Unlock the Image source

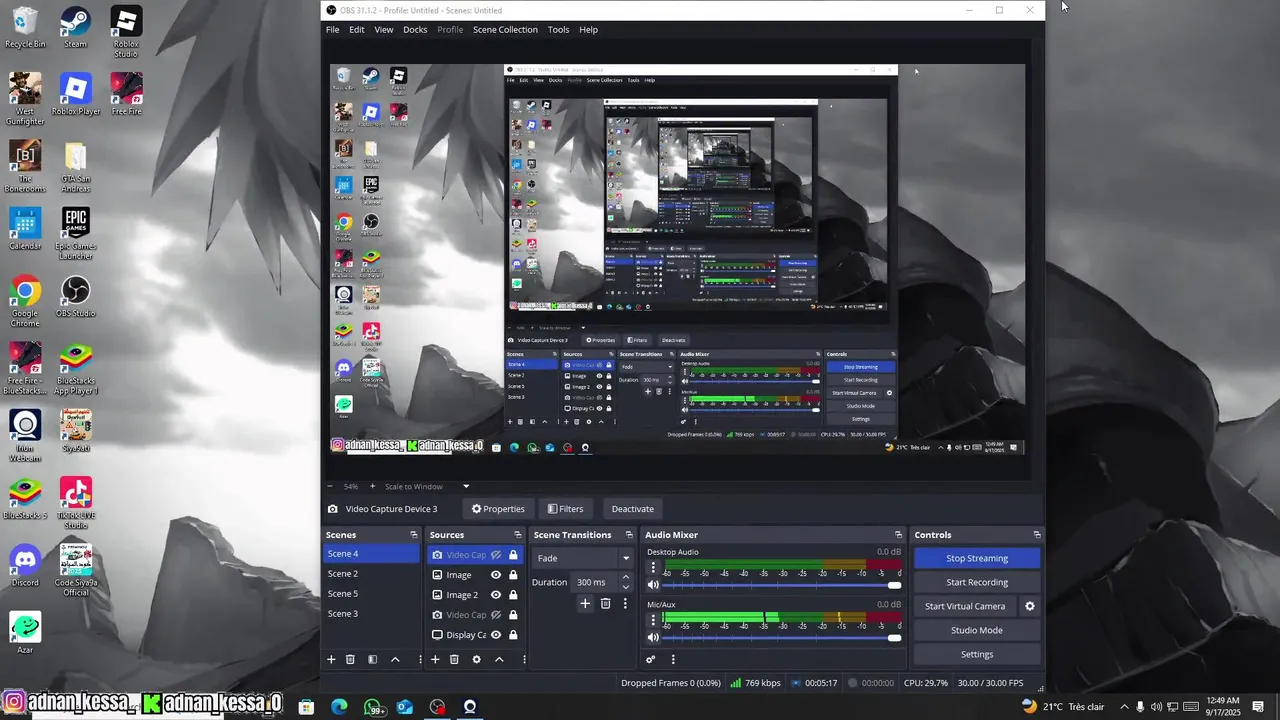[513, 575]
